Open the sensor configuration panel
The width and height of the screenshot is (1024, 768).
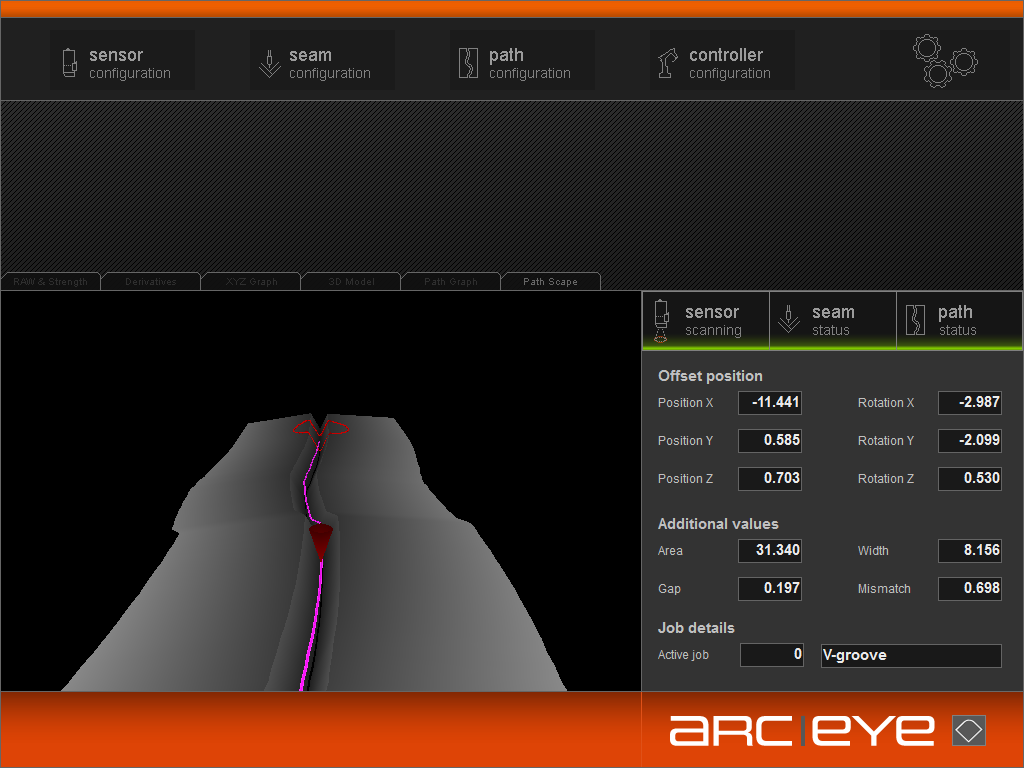click(122, 62)
